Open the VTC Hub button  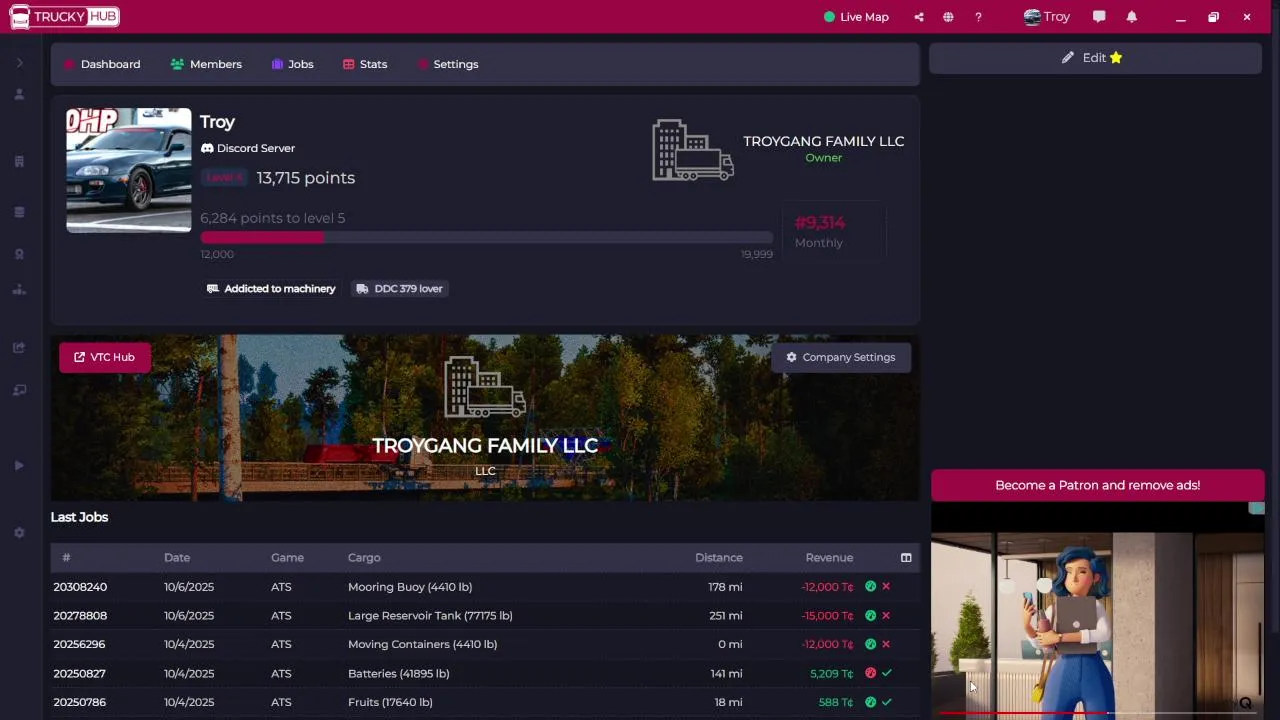click(x=105, y=357)
